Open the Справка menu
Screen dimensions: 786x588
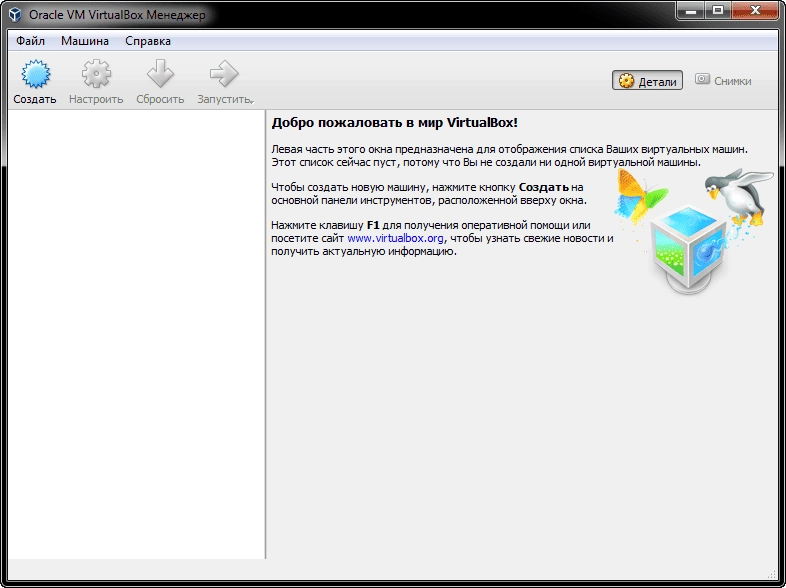(x=148, y=41)
